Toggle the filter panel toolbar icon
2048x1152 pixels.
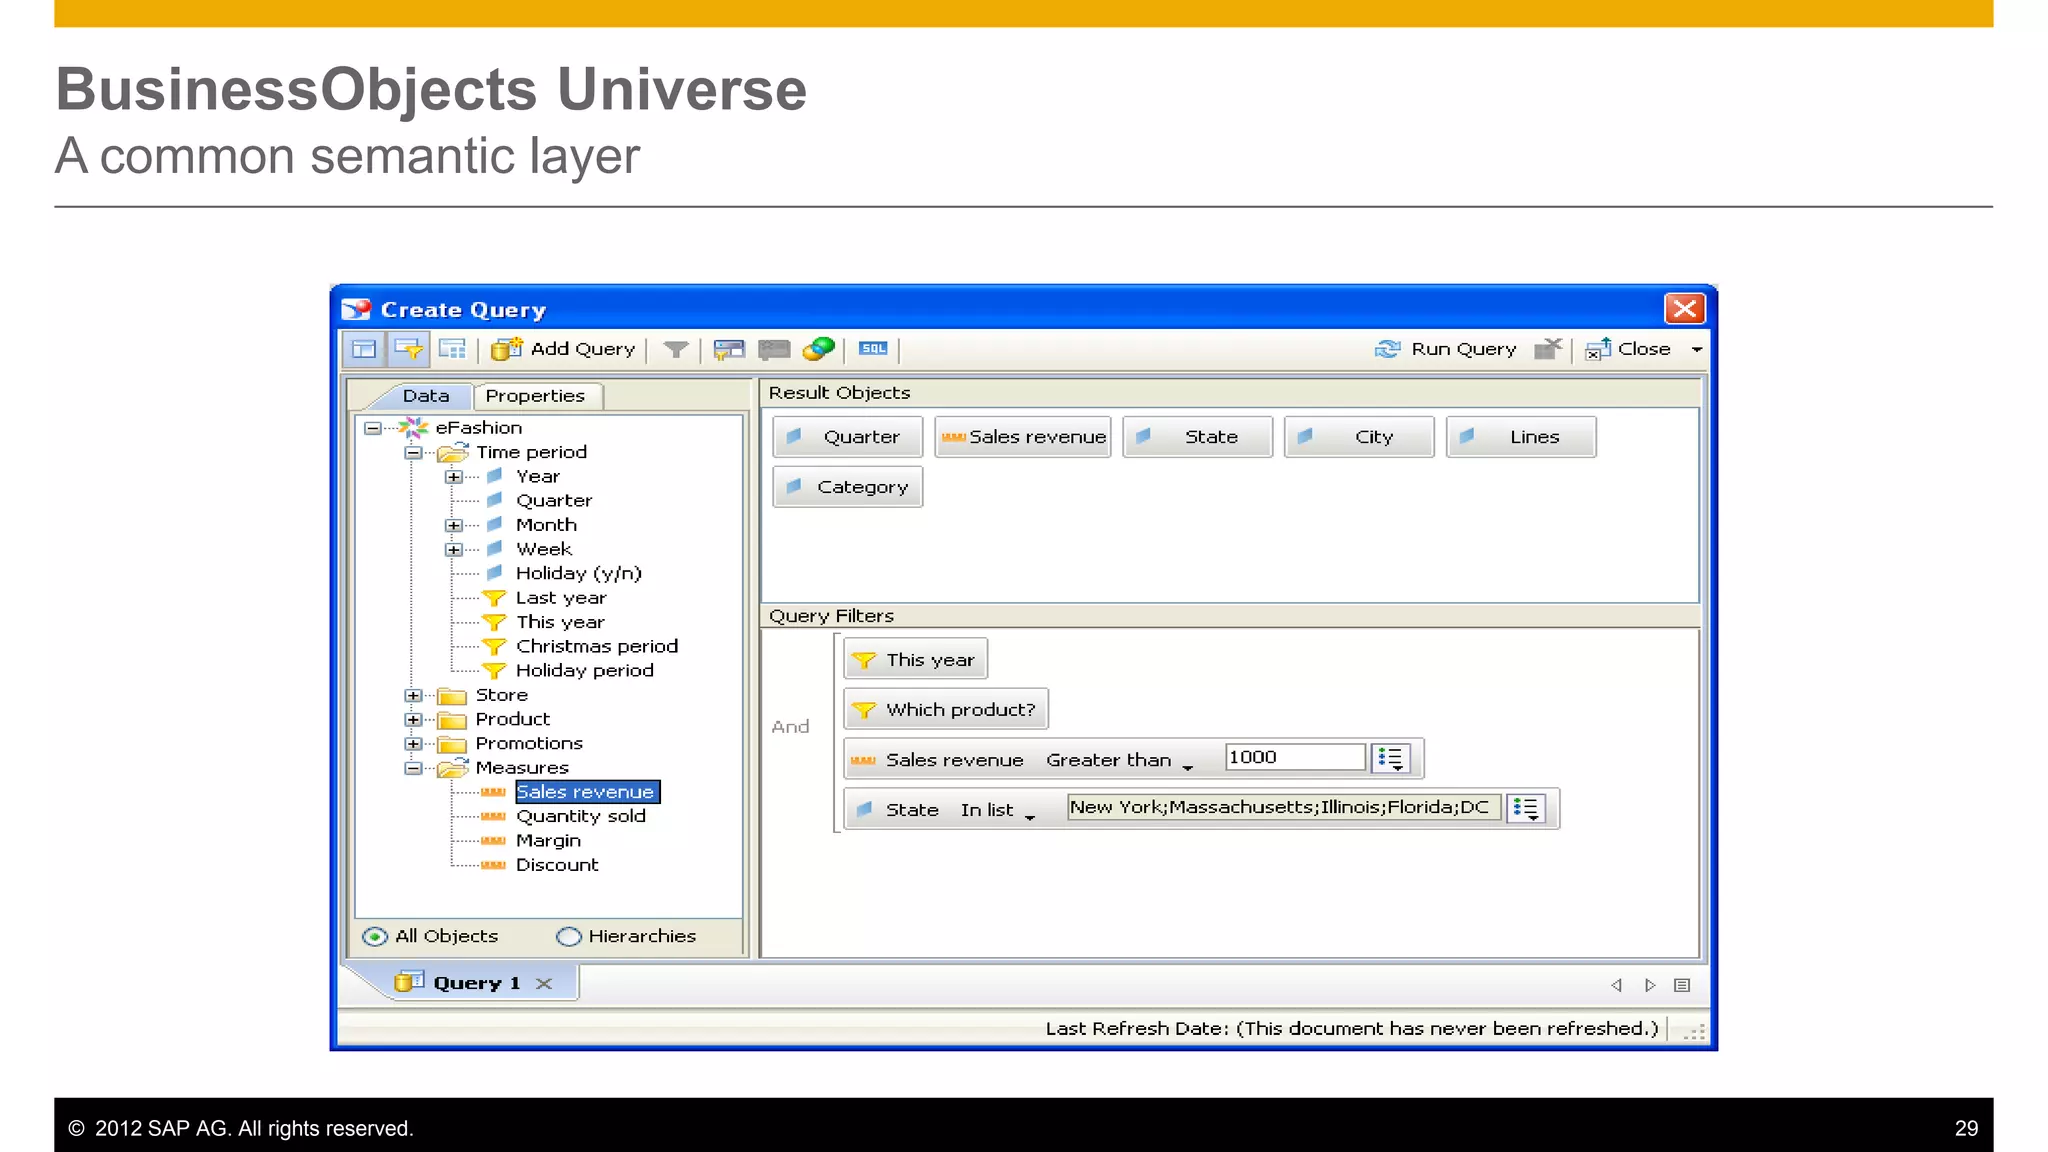click(x=408, y=349)
